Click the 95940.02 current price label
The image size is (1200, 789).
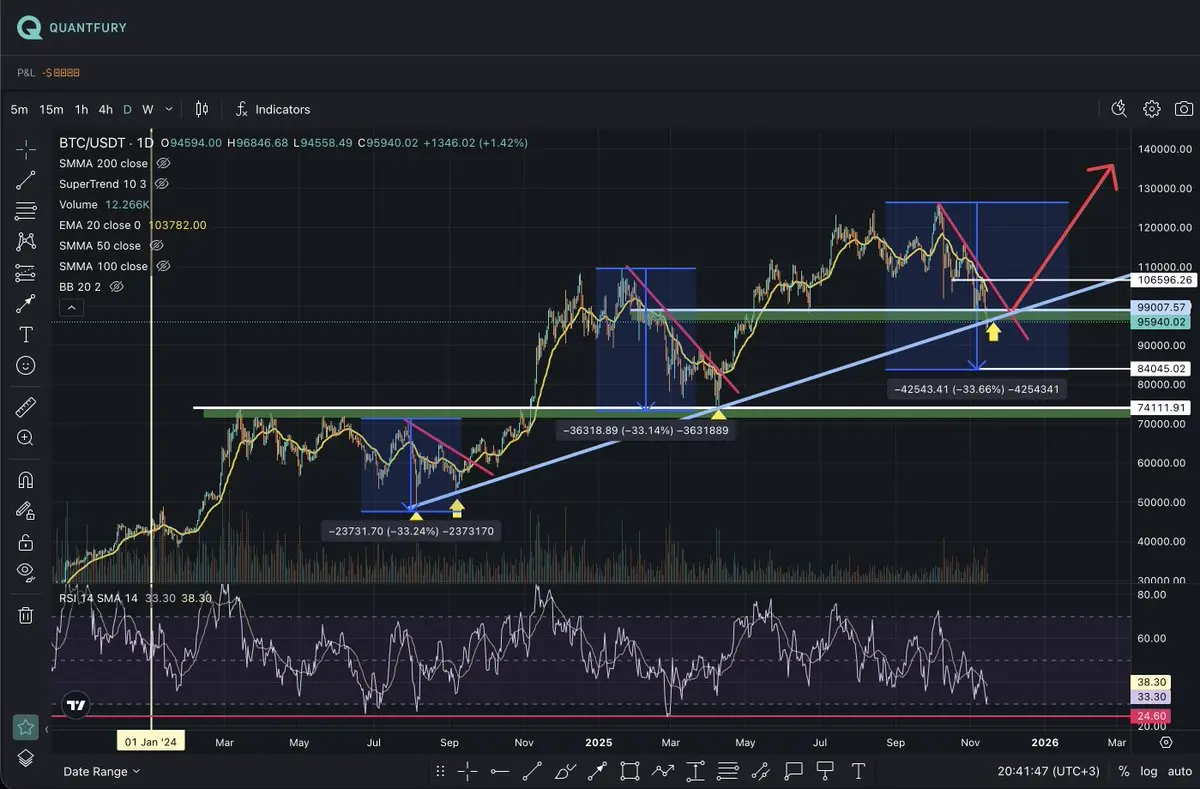(x=1161, y=322)
